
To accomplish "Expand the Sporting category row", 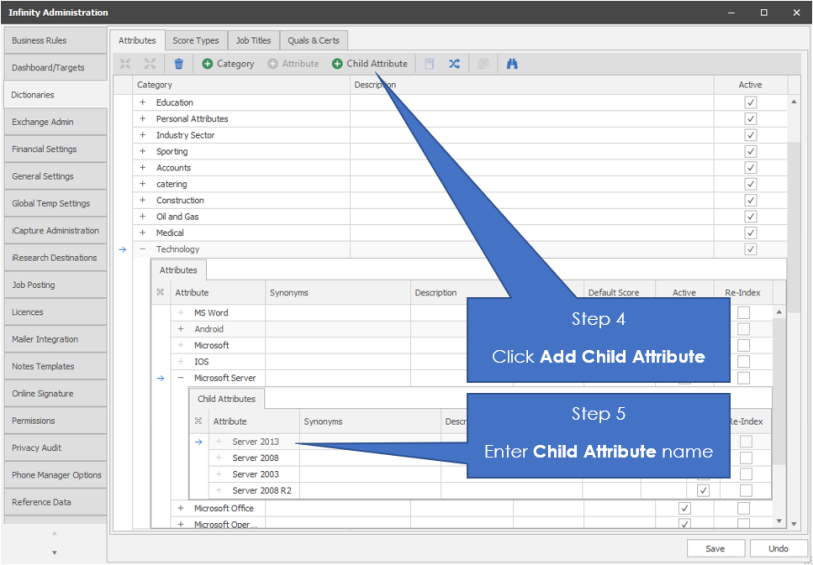I will [143, 152].
